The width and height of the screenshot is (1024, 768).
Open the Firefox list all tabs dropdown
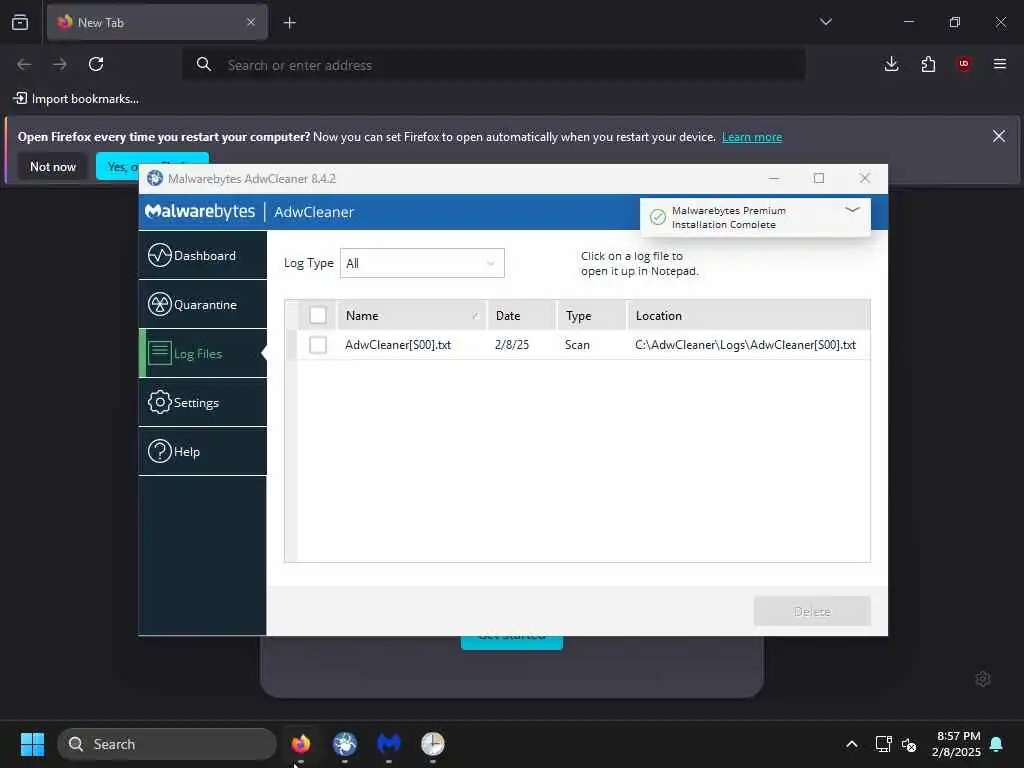(825, 22)
